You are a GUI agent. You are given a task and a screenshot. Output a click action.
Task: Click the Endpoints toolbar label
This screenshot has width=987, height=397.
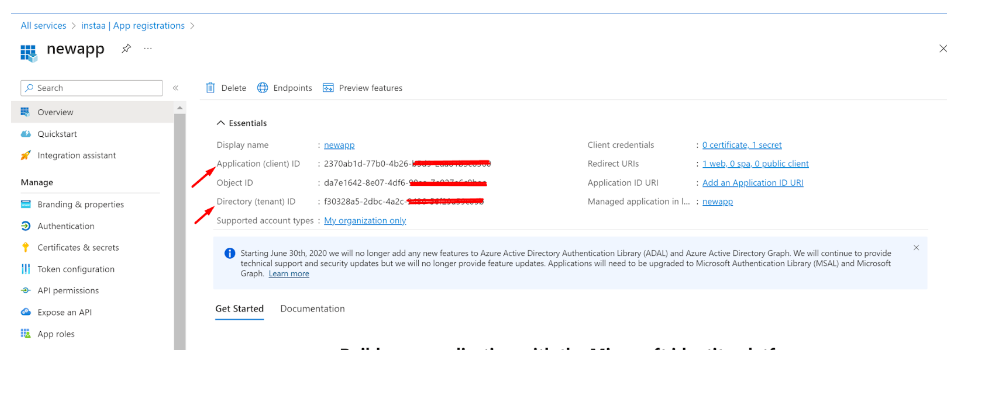(293, 88)
